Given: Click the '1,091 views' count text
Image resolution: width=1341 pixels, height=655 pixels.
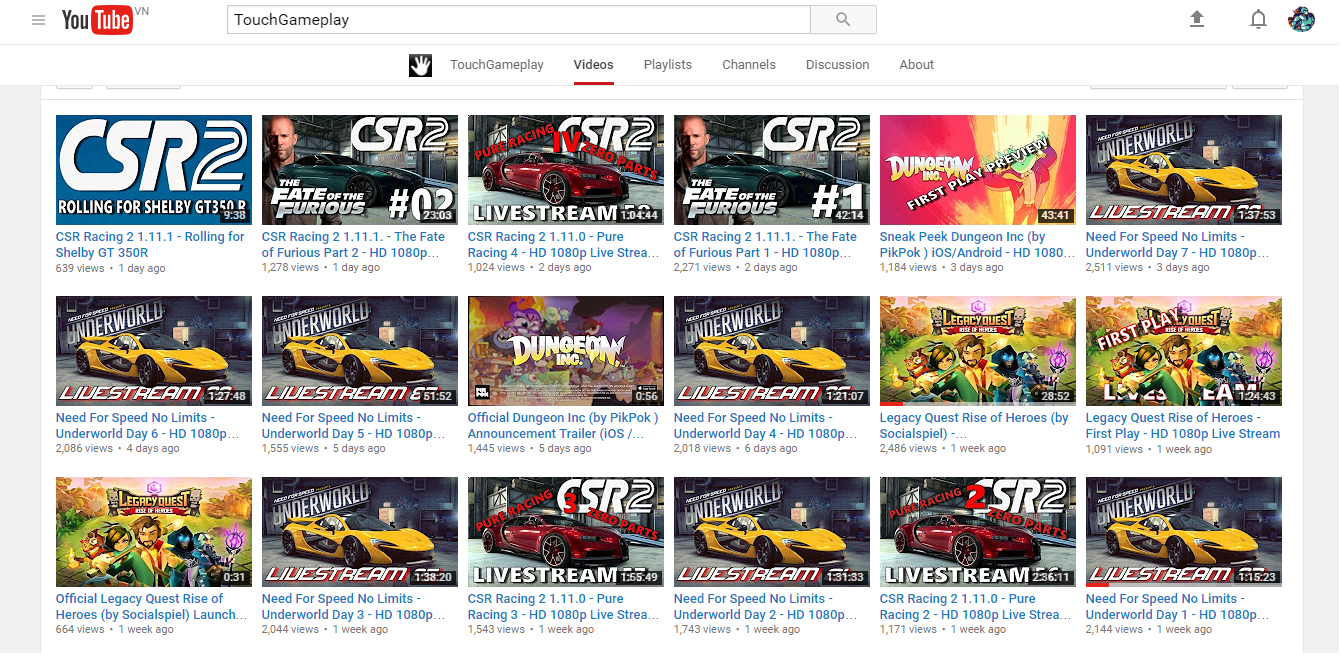Looking at the screenshot, I should click(x=1115, y=450).
